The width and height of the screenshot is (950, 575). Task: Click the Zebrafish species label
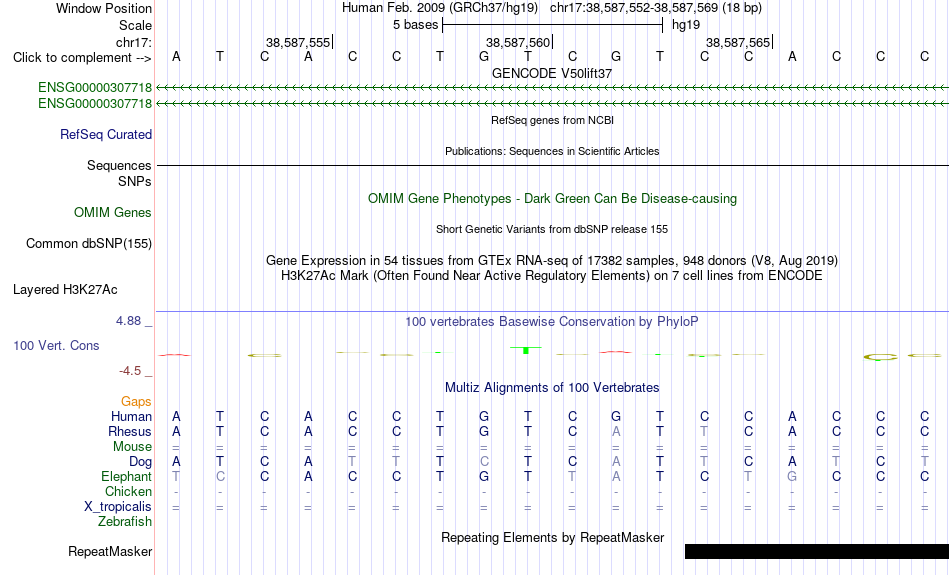[x=125, y=522]
